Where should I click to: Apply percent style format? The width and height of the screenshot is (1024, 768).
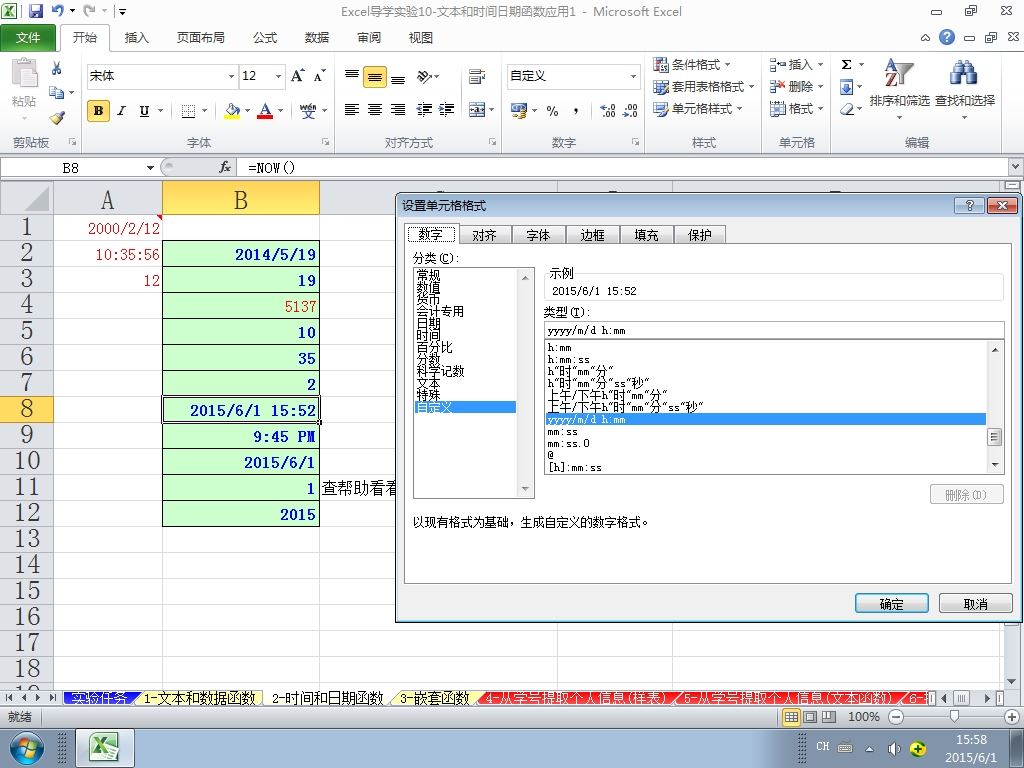pyautogui.click(x=552, y=110)
